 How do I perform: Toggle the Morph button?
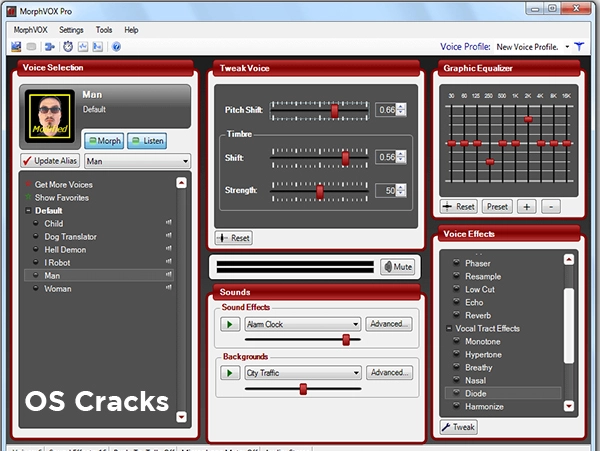[104, 141]
